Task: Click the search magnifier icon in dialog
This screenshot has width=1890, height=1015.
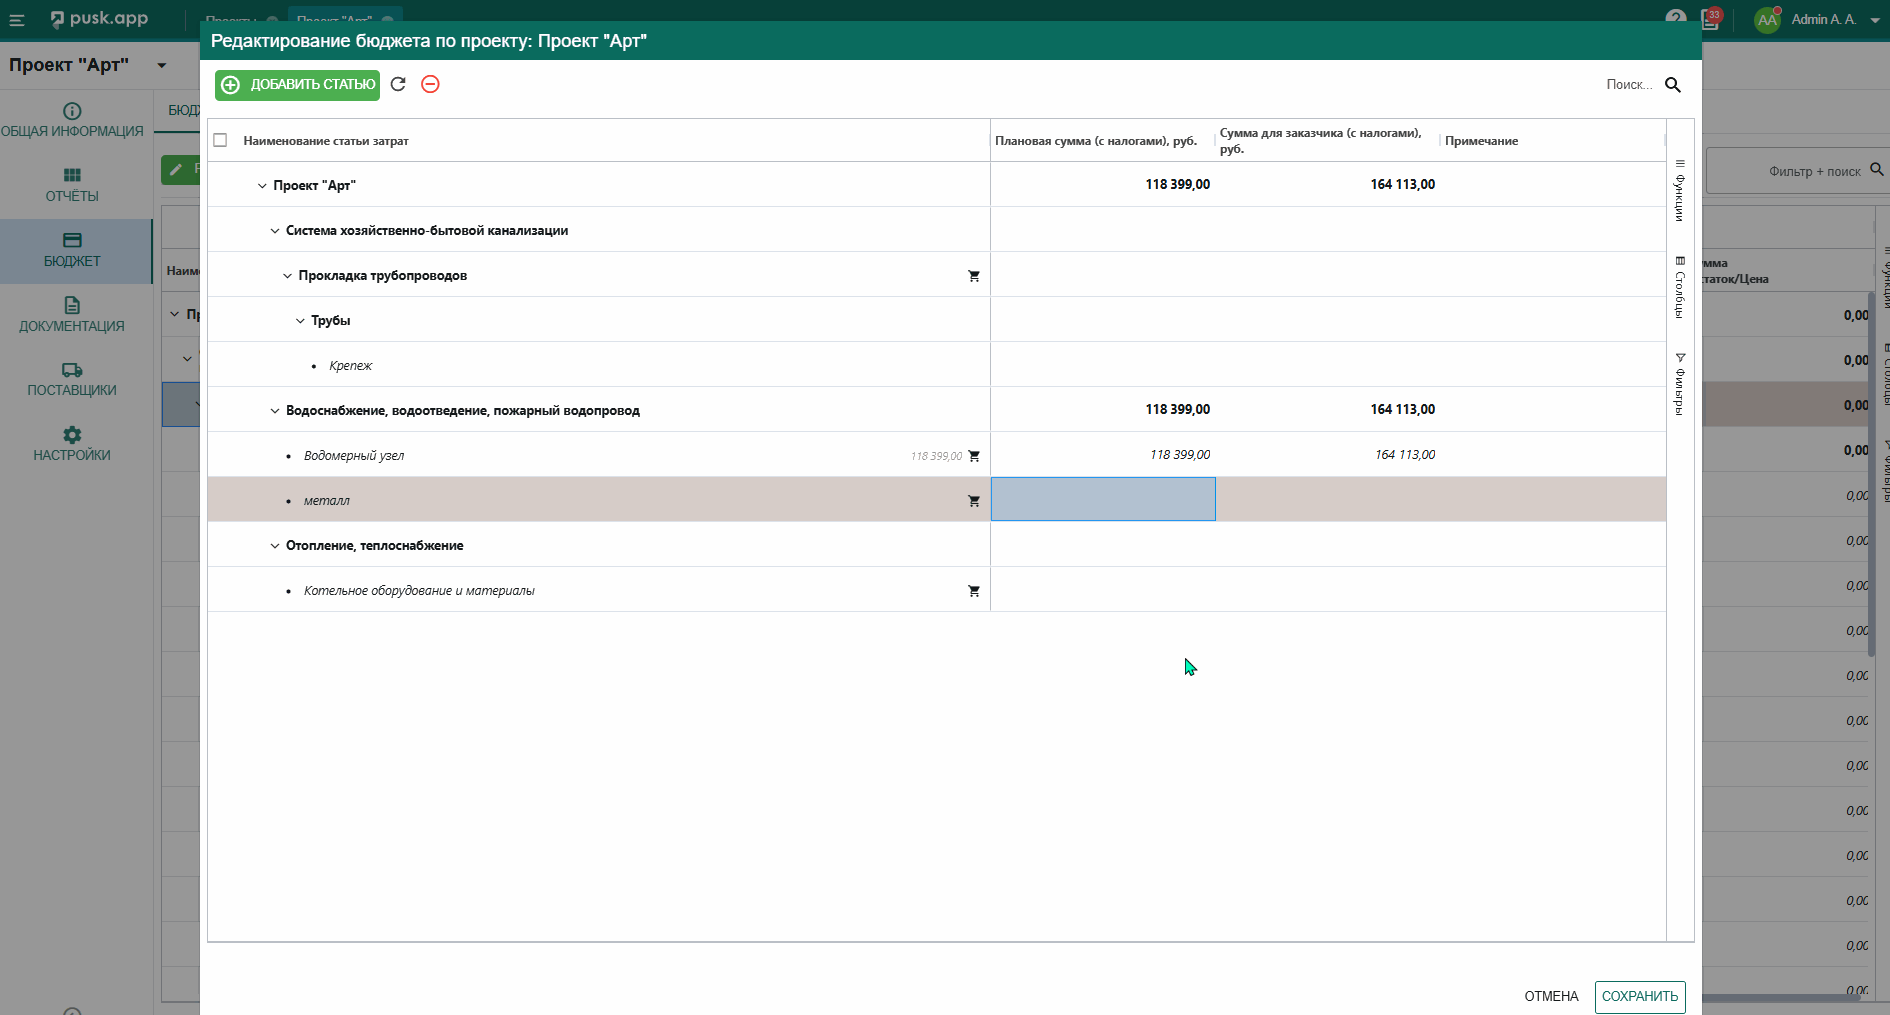Action: point(1672,85)
